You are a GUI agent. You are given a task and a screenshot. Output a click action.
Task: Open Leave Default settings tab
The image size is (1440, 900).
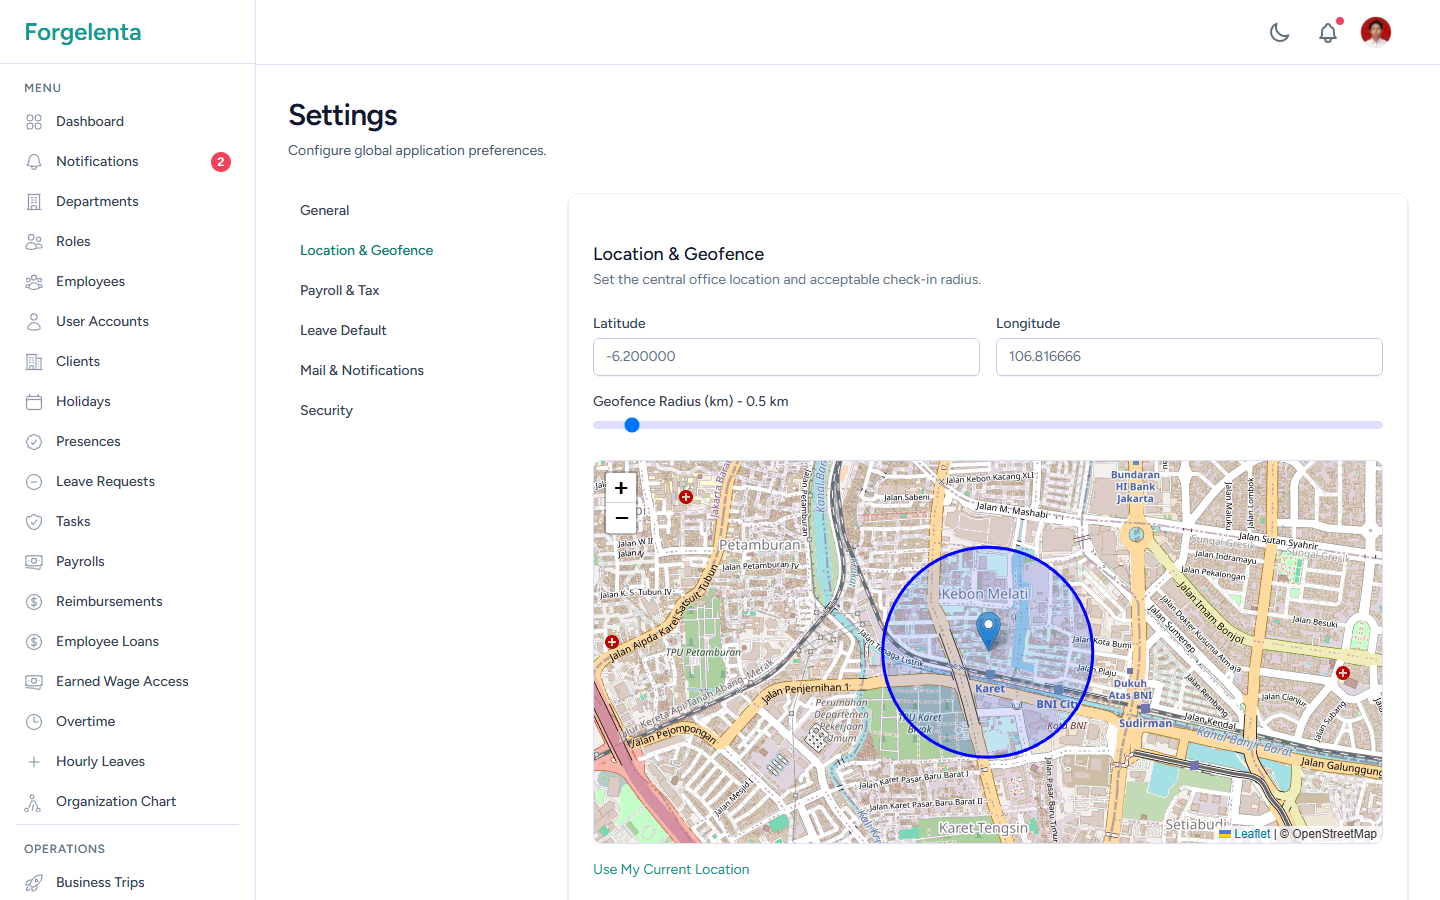click(343, 330)
